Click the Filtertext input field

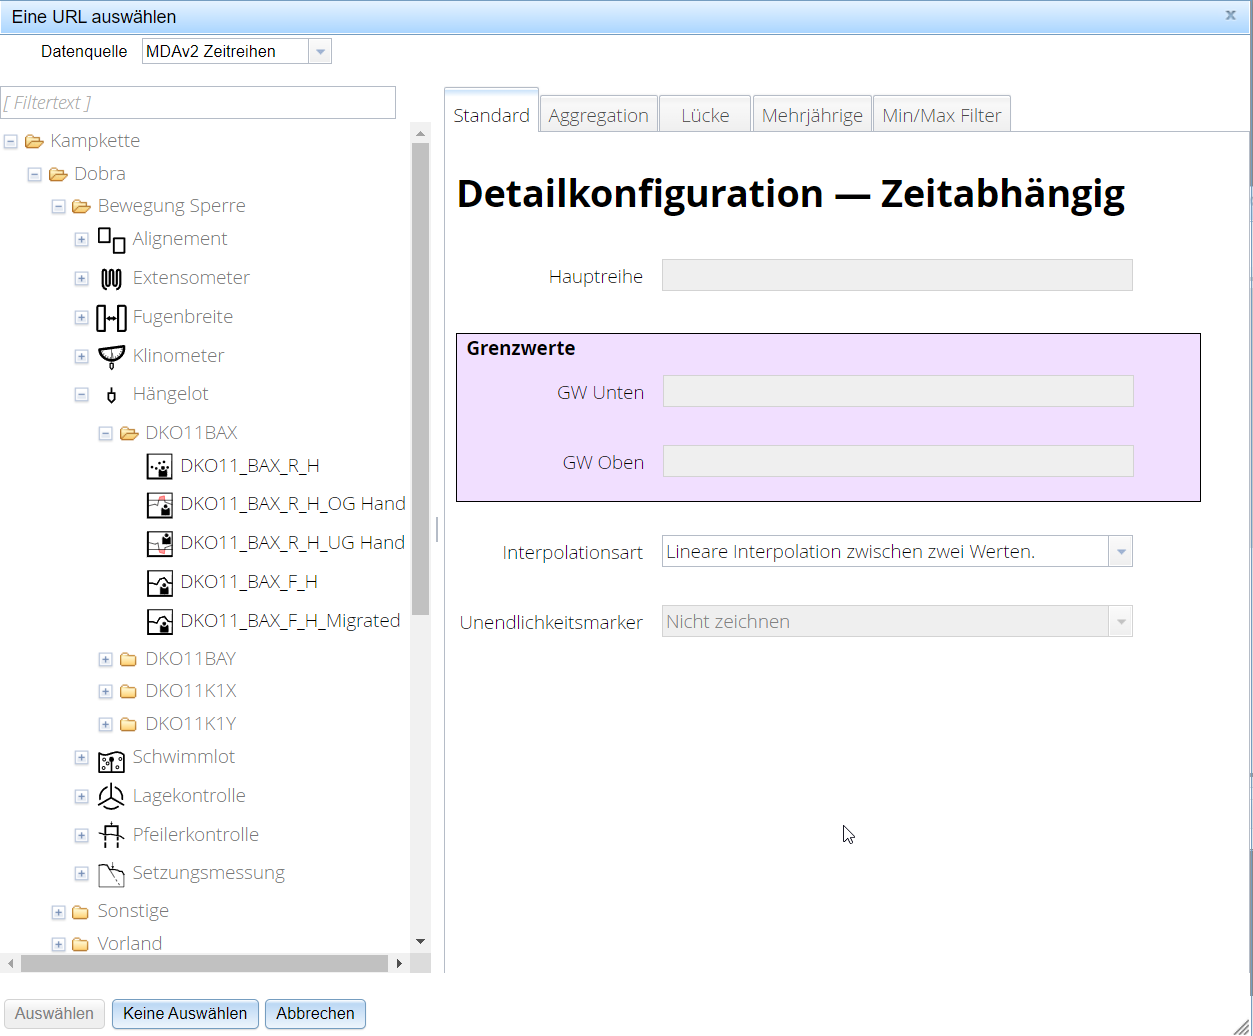[198, 102]
